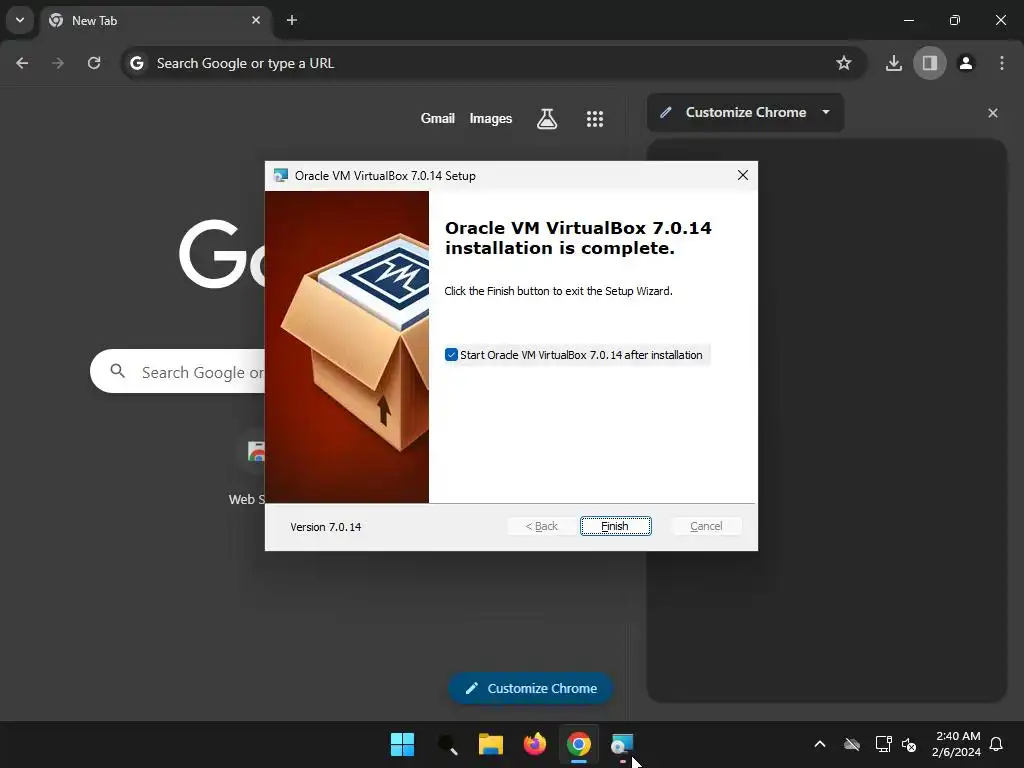Open Gmail link

(438, 118)
